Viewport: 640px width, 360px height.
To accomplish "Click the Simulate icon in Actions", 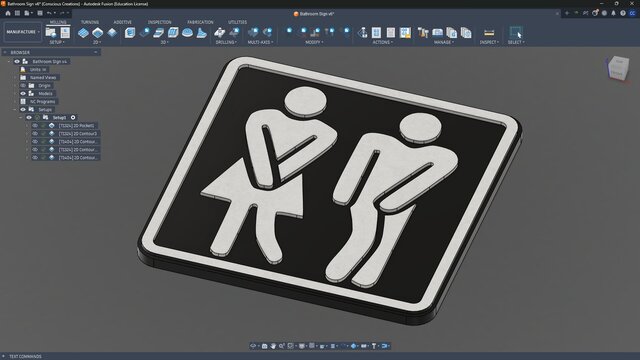I will (362, 33).
